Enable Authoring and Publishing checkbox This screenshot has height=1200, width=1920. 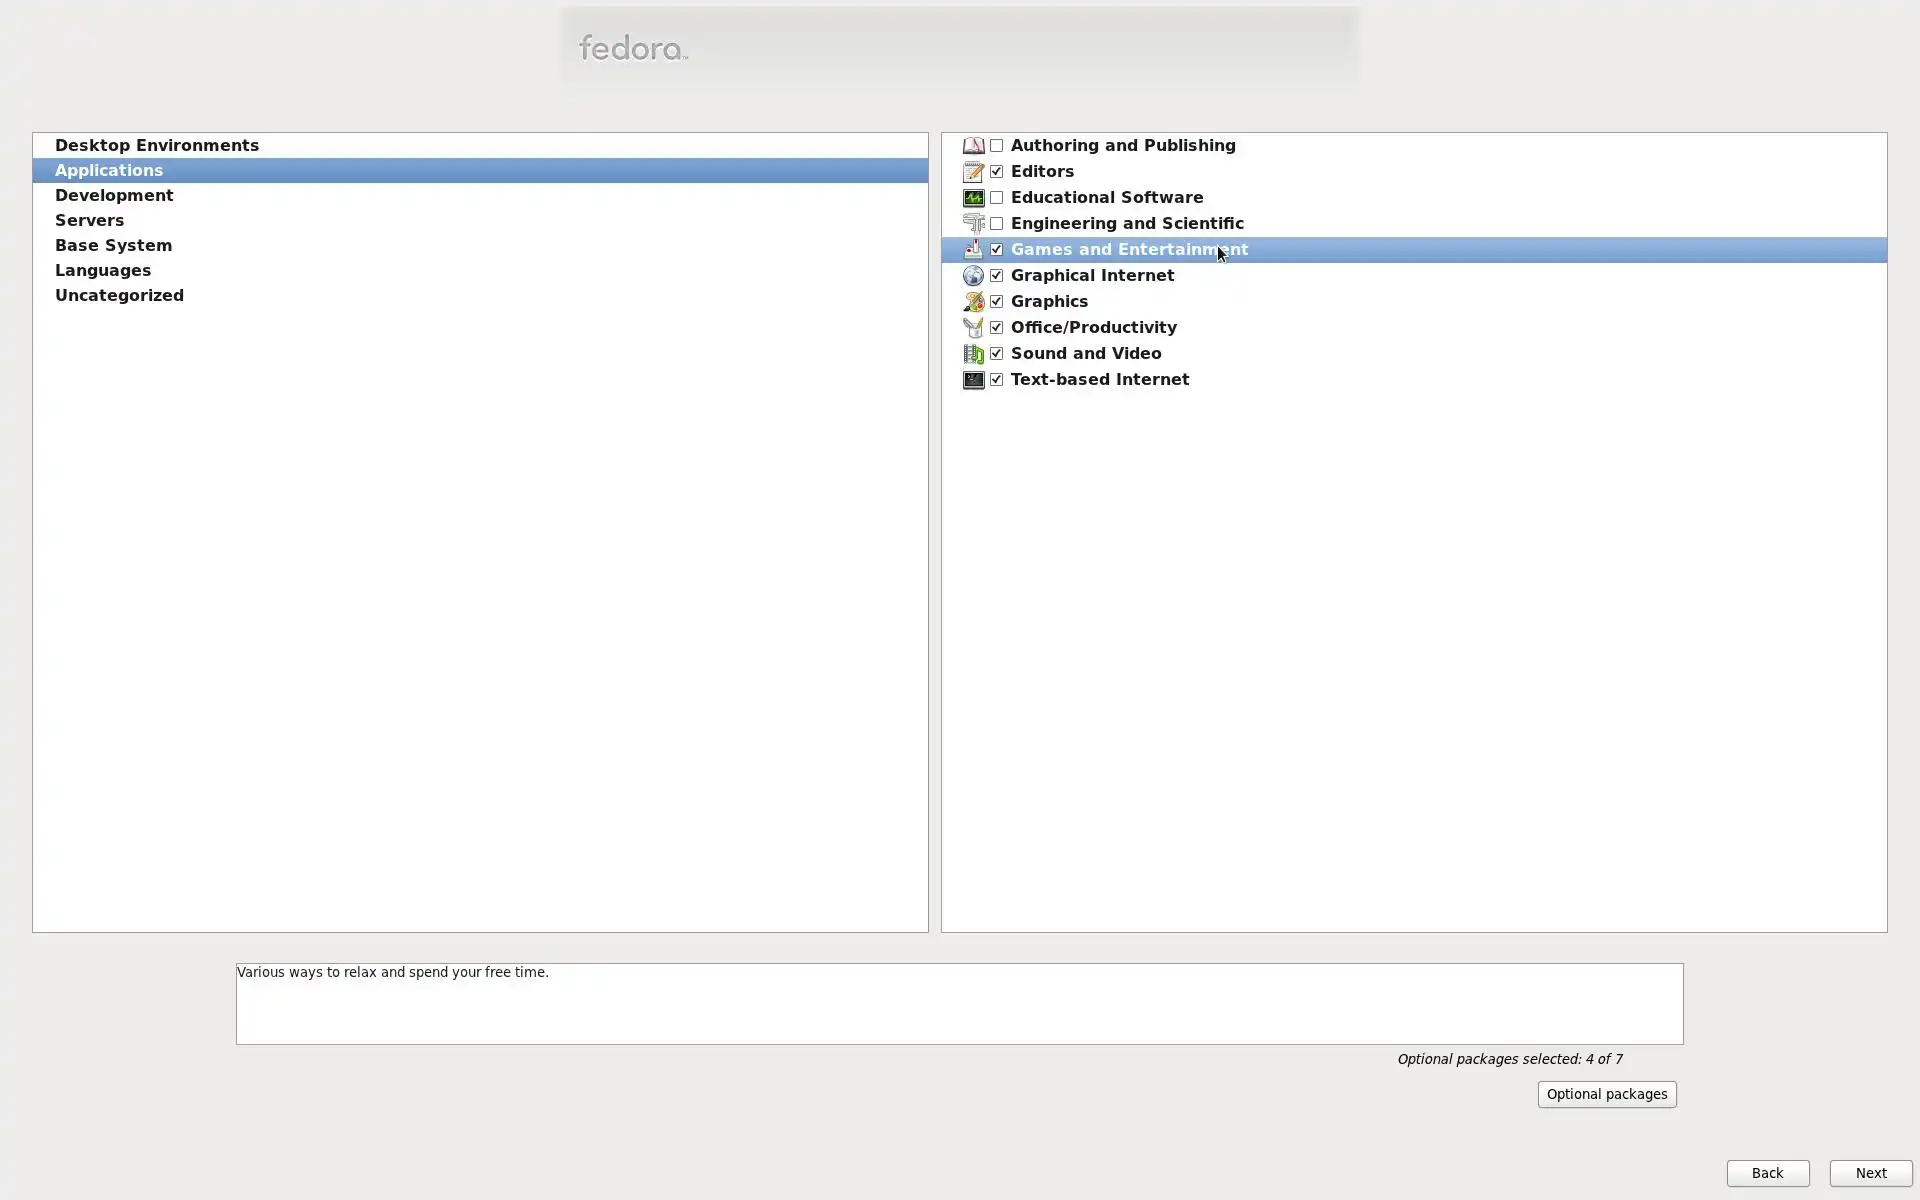[996, 146]
